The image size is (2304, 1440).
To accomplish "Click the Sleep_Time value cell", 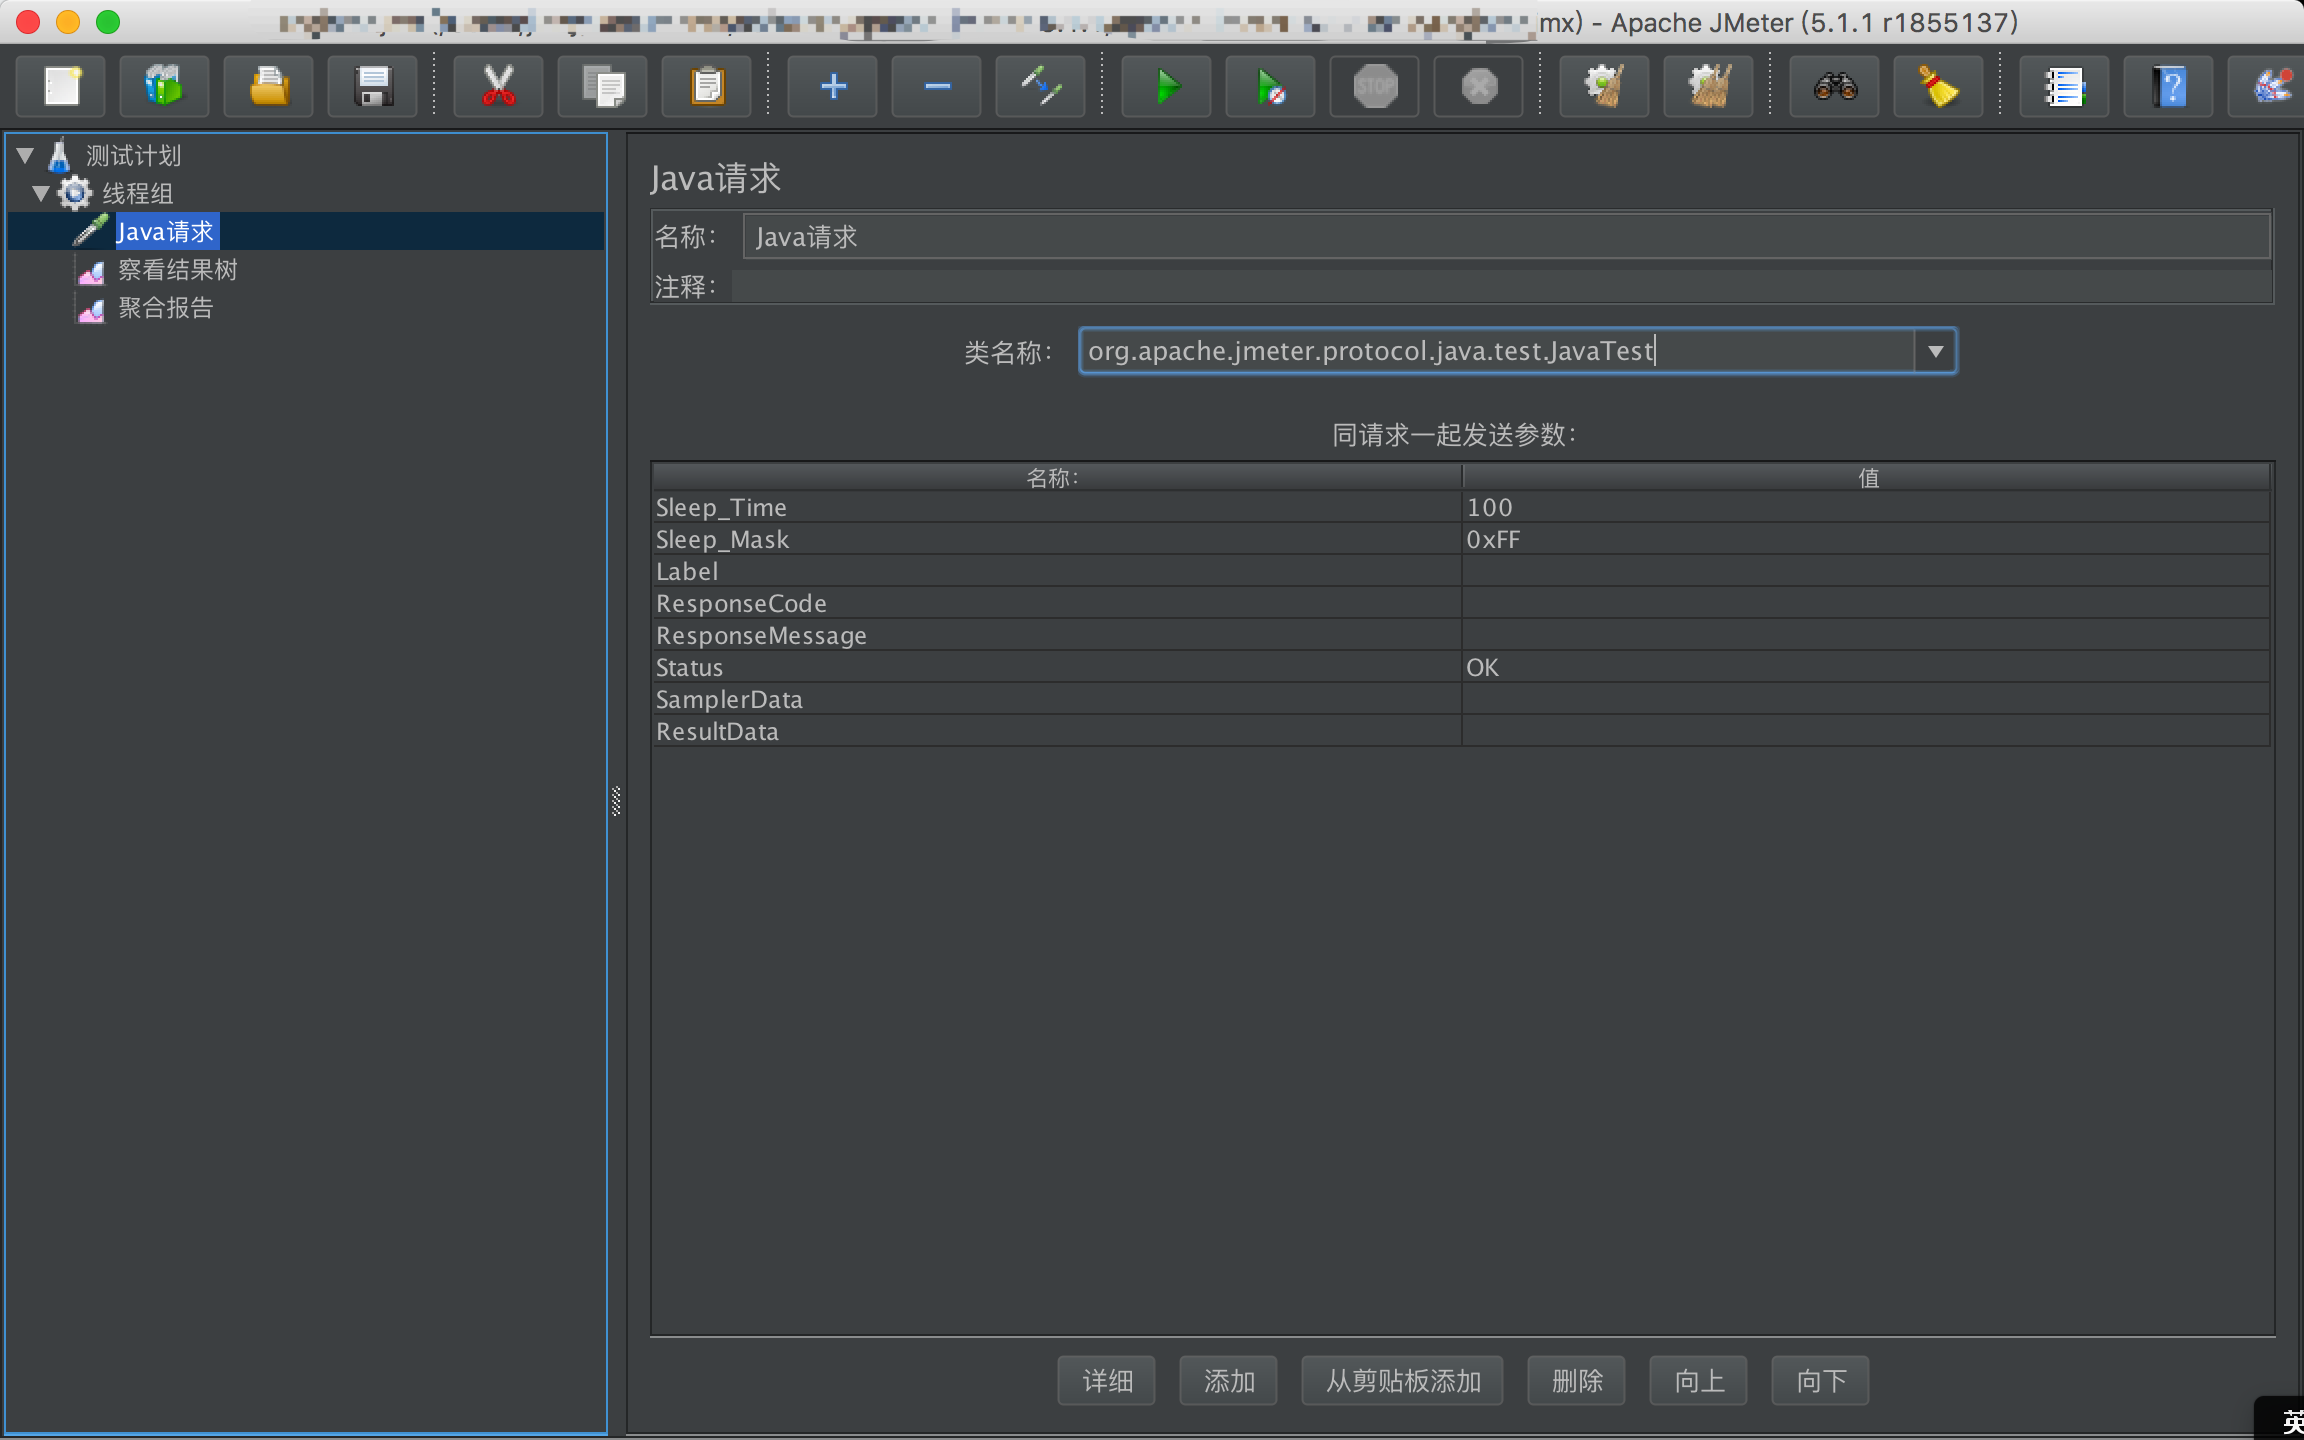I will (1865, 507).
